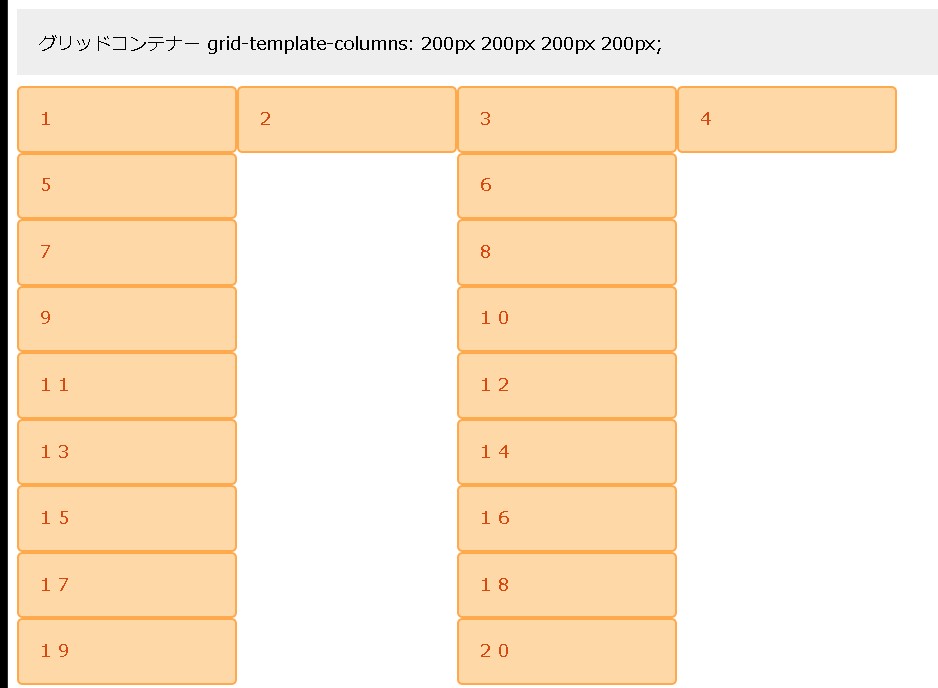Click grid cell number 3
Viewport: 938px width, 688px height.
pos(567,119)
